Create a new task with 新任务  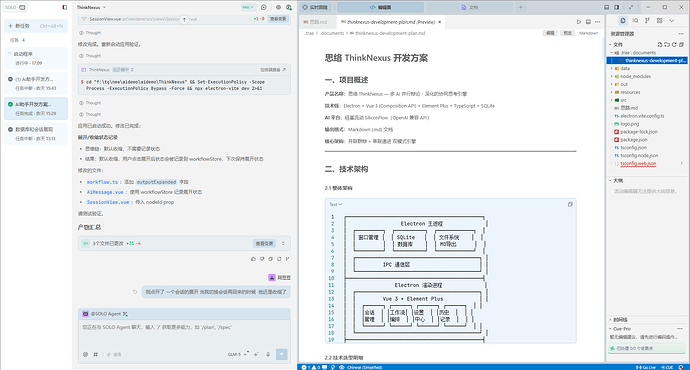click(x=36, y=26)
